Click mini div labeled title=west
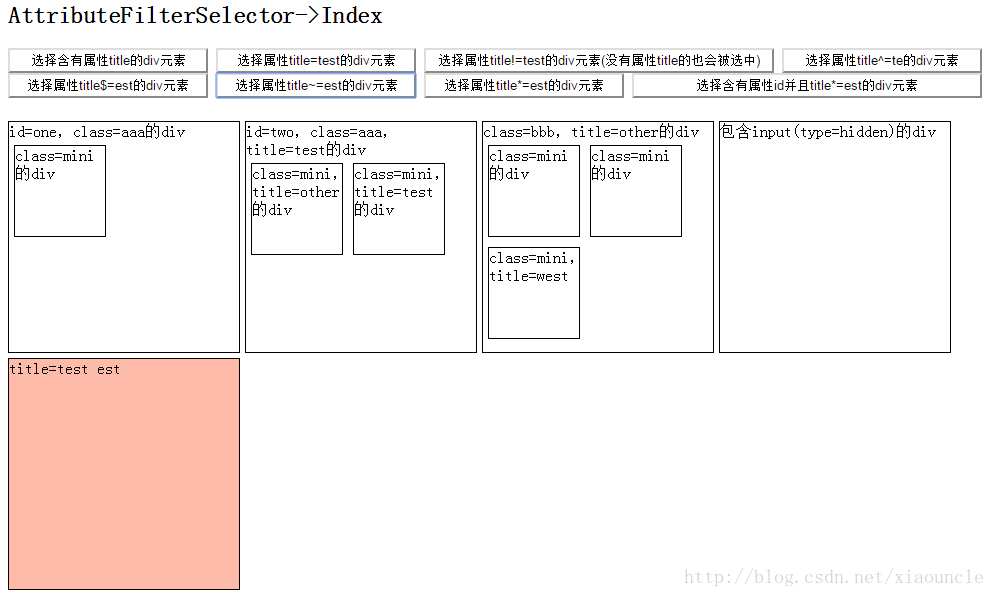This screenshot has width=995, height=597. pyautogui.click(x=534, y=292)
